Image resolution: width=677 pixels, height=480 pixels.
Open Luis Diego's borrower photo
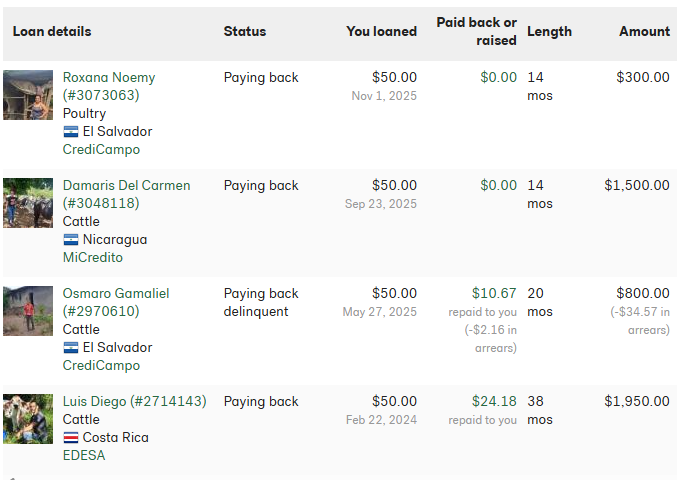(x=28, y=419)
